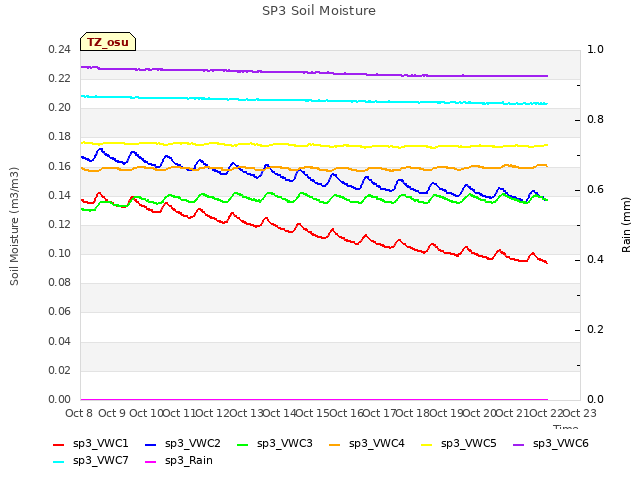
Task: Click the 1.0 right axis tick label
Action: [x=595, y=50]
